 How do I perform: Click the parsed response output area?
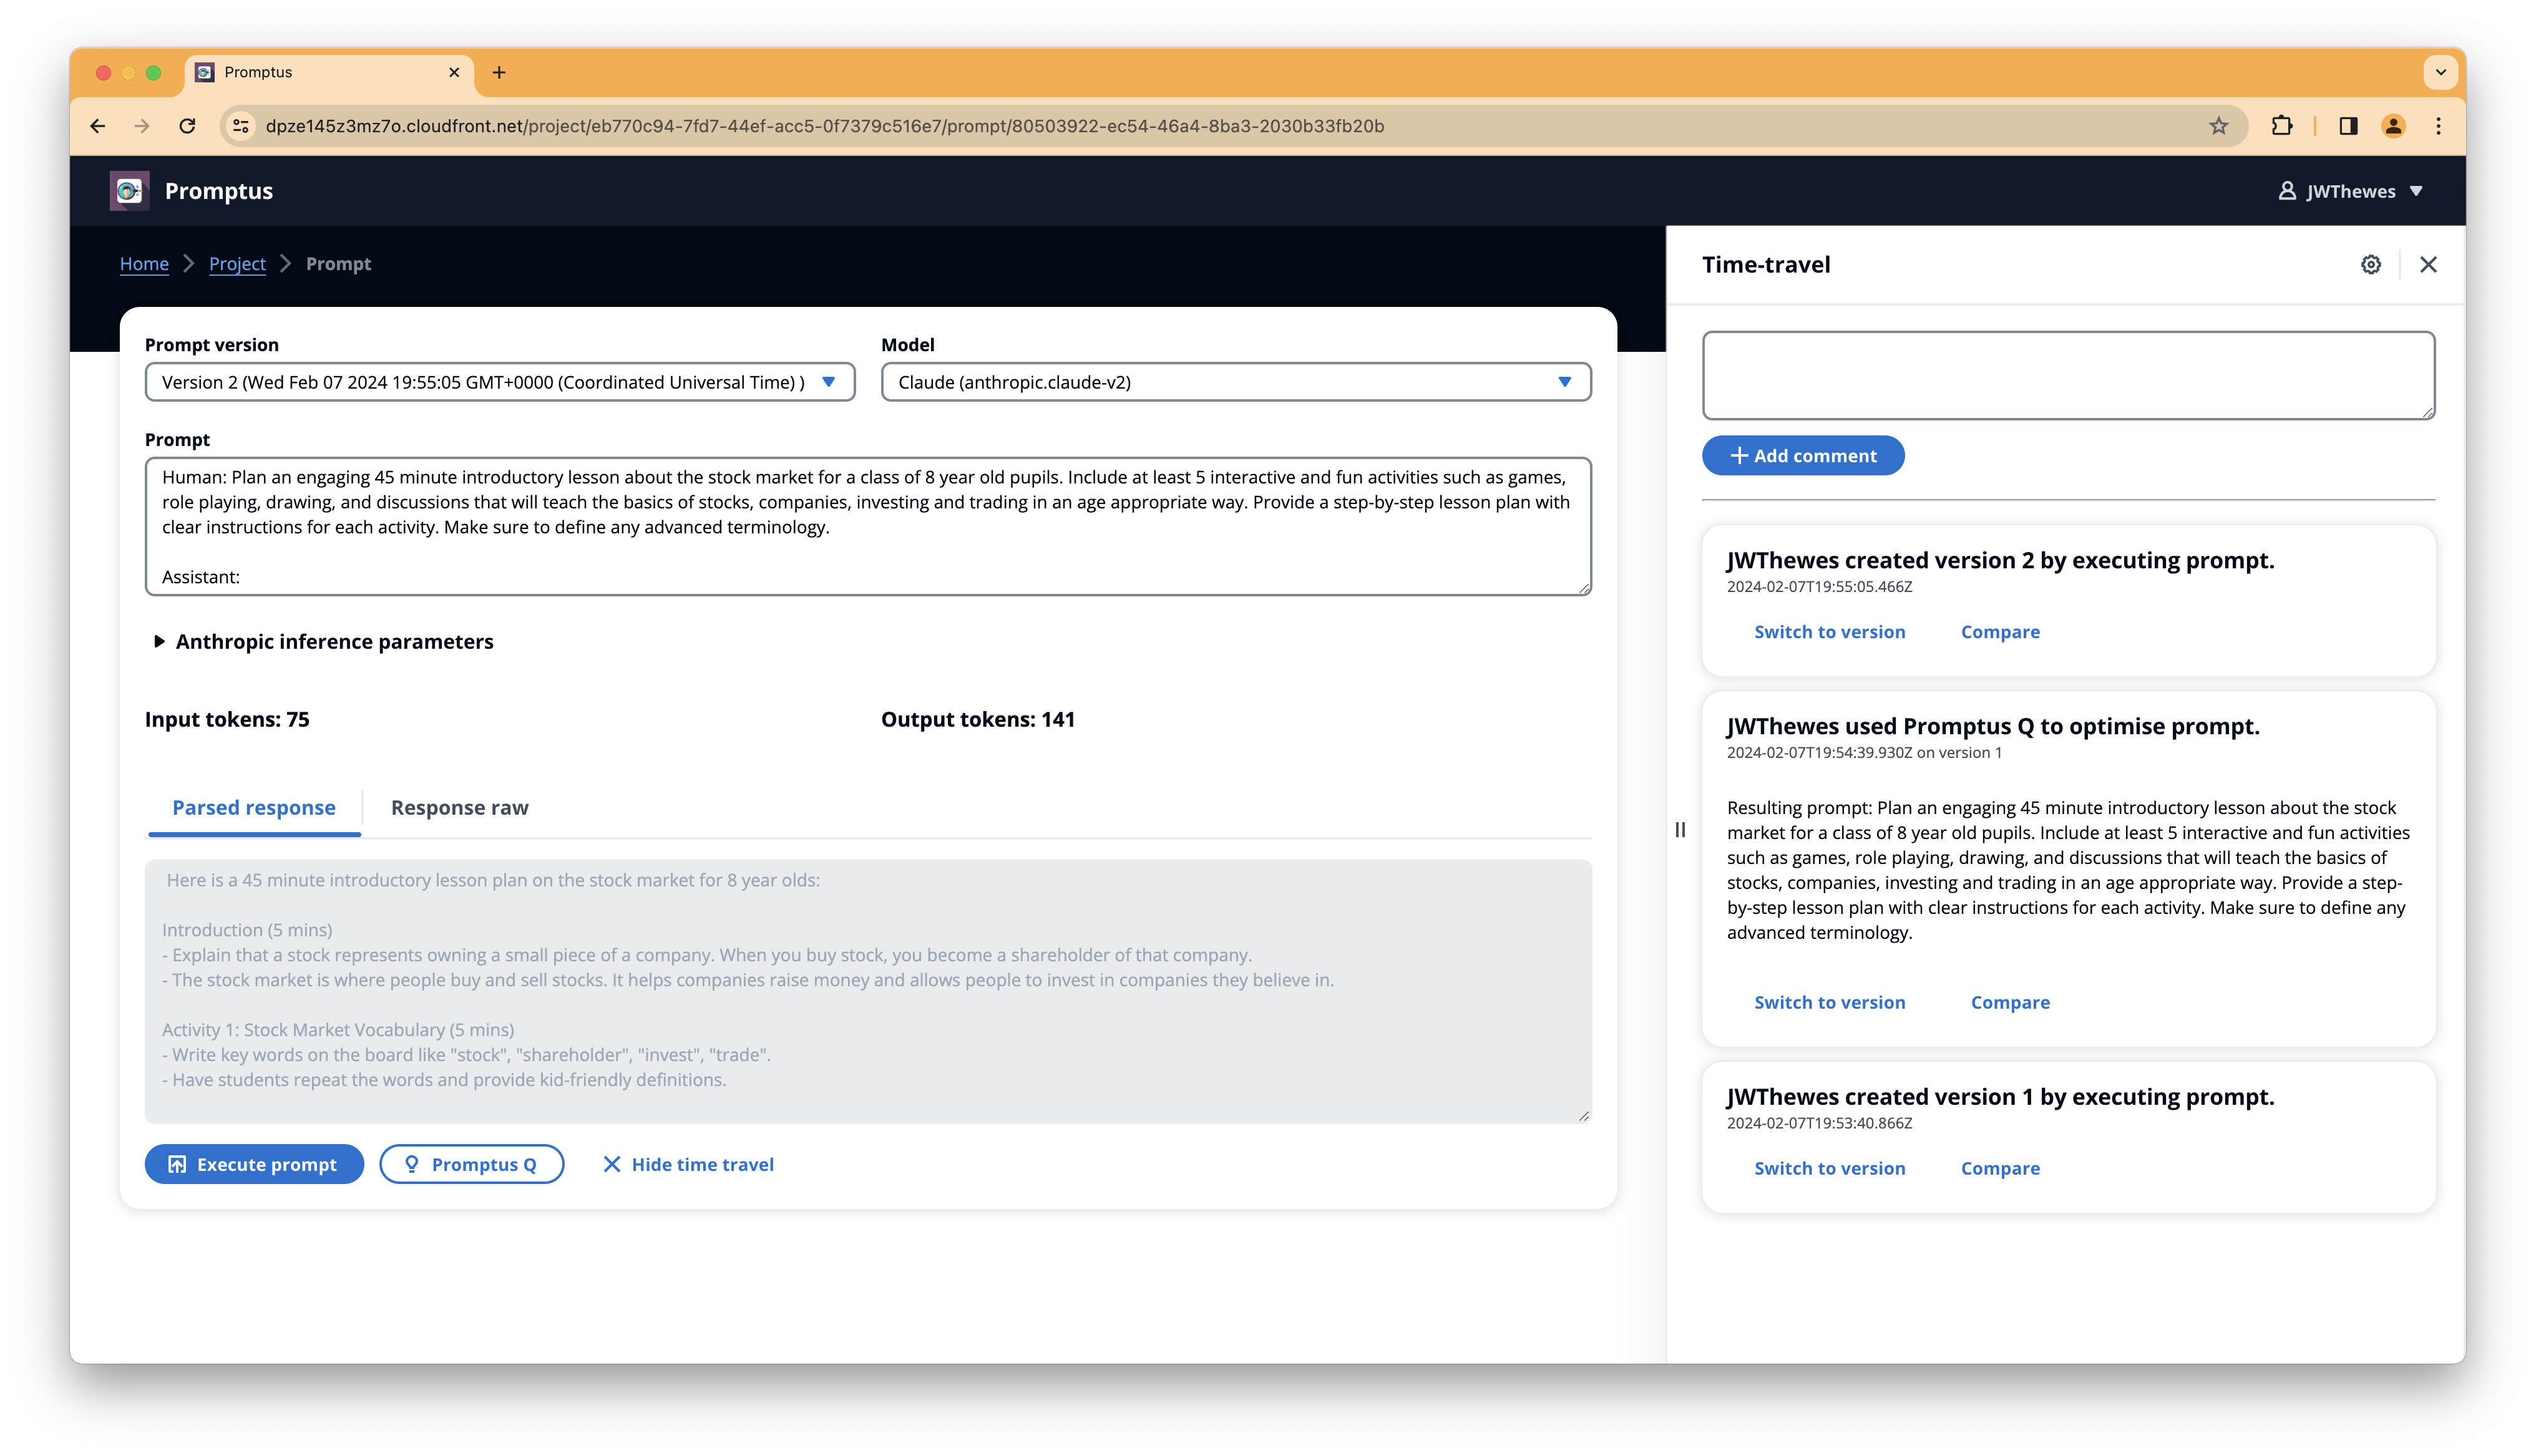click(x=868, y=991)
